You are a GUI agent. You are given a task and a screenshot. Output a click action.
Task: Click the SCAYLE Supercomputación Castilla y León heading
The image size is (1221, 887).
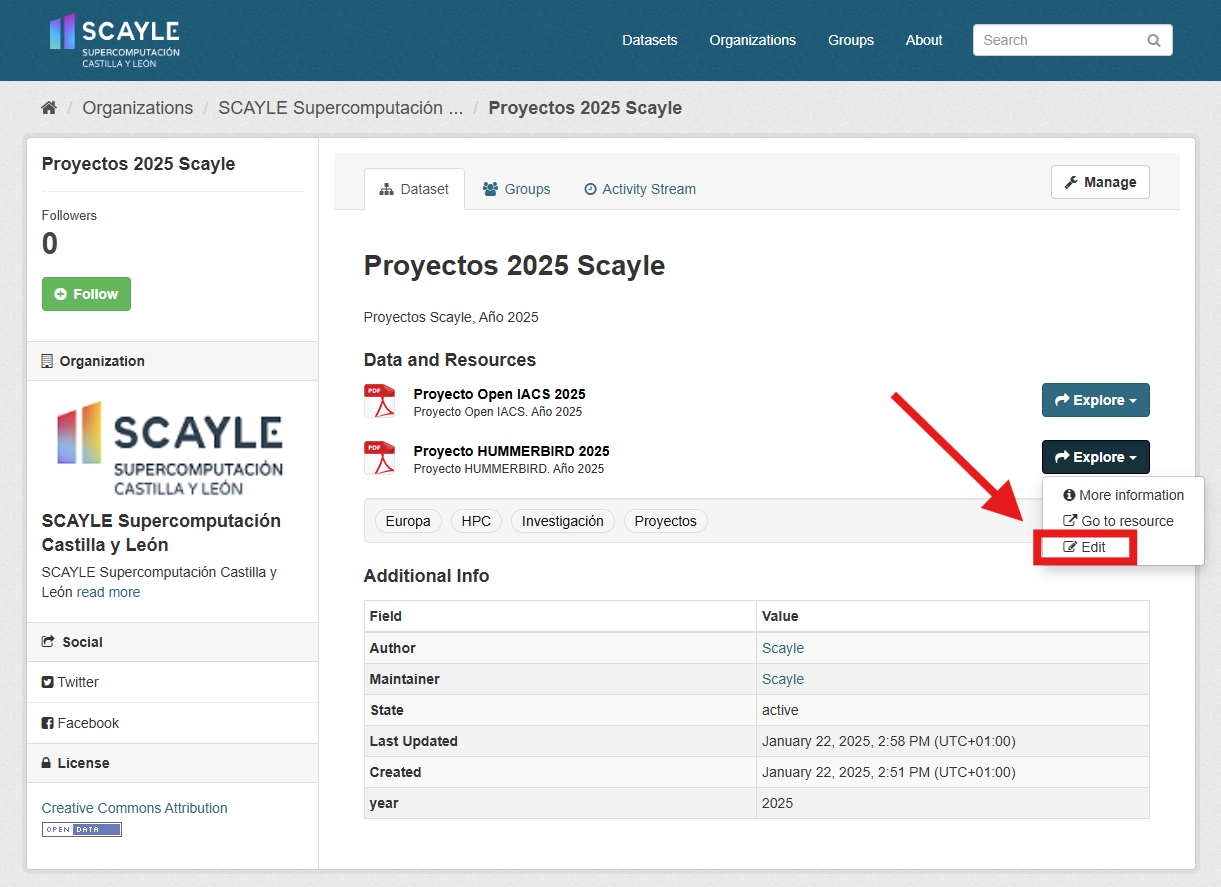161,533
